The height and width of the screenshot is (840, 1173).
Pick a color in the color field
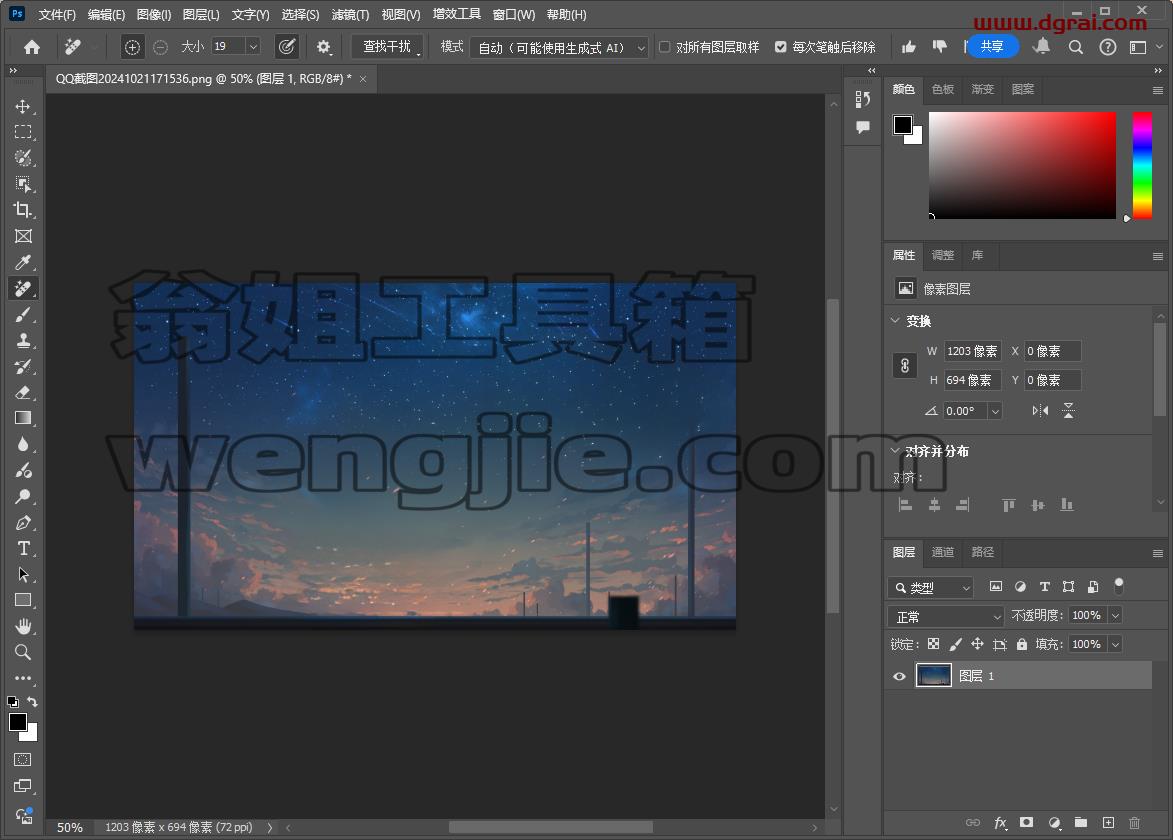click(x=1022, y=165)
